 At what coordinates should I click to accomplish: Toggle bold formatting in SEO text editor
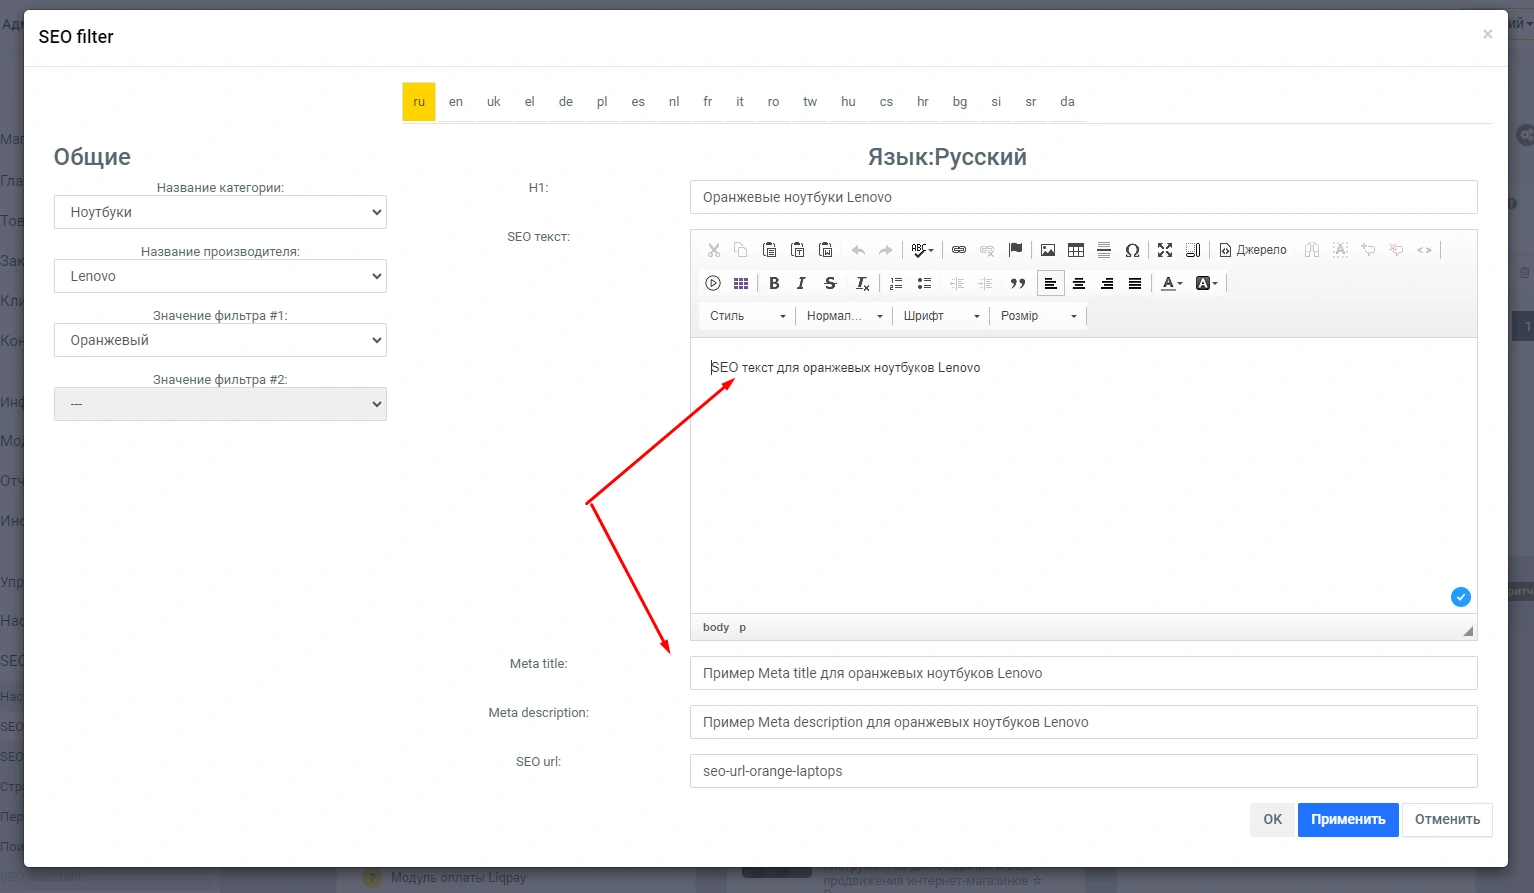click(774, 284)
